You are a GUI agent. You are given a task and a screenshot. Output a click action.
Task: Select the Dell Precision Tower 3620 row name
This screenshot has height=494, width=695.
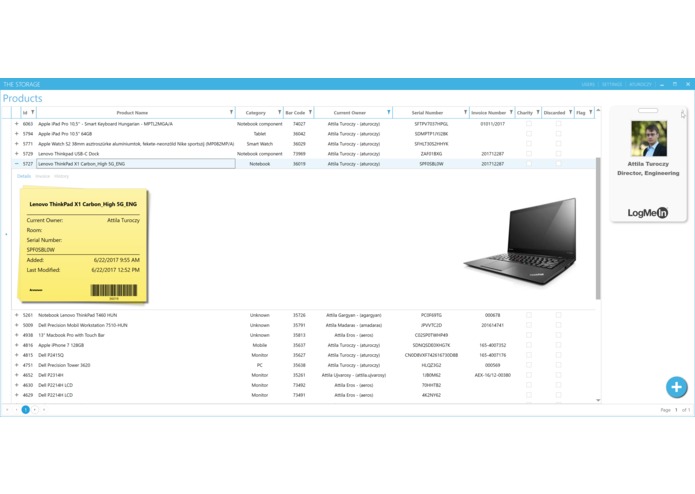click(64, 365)
